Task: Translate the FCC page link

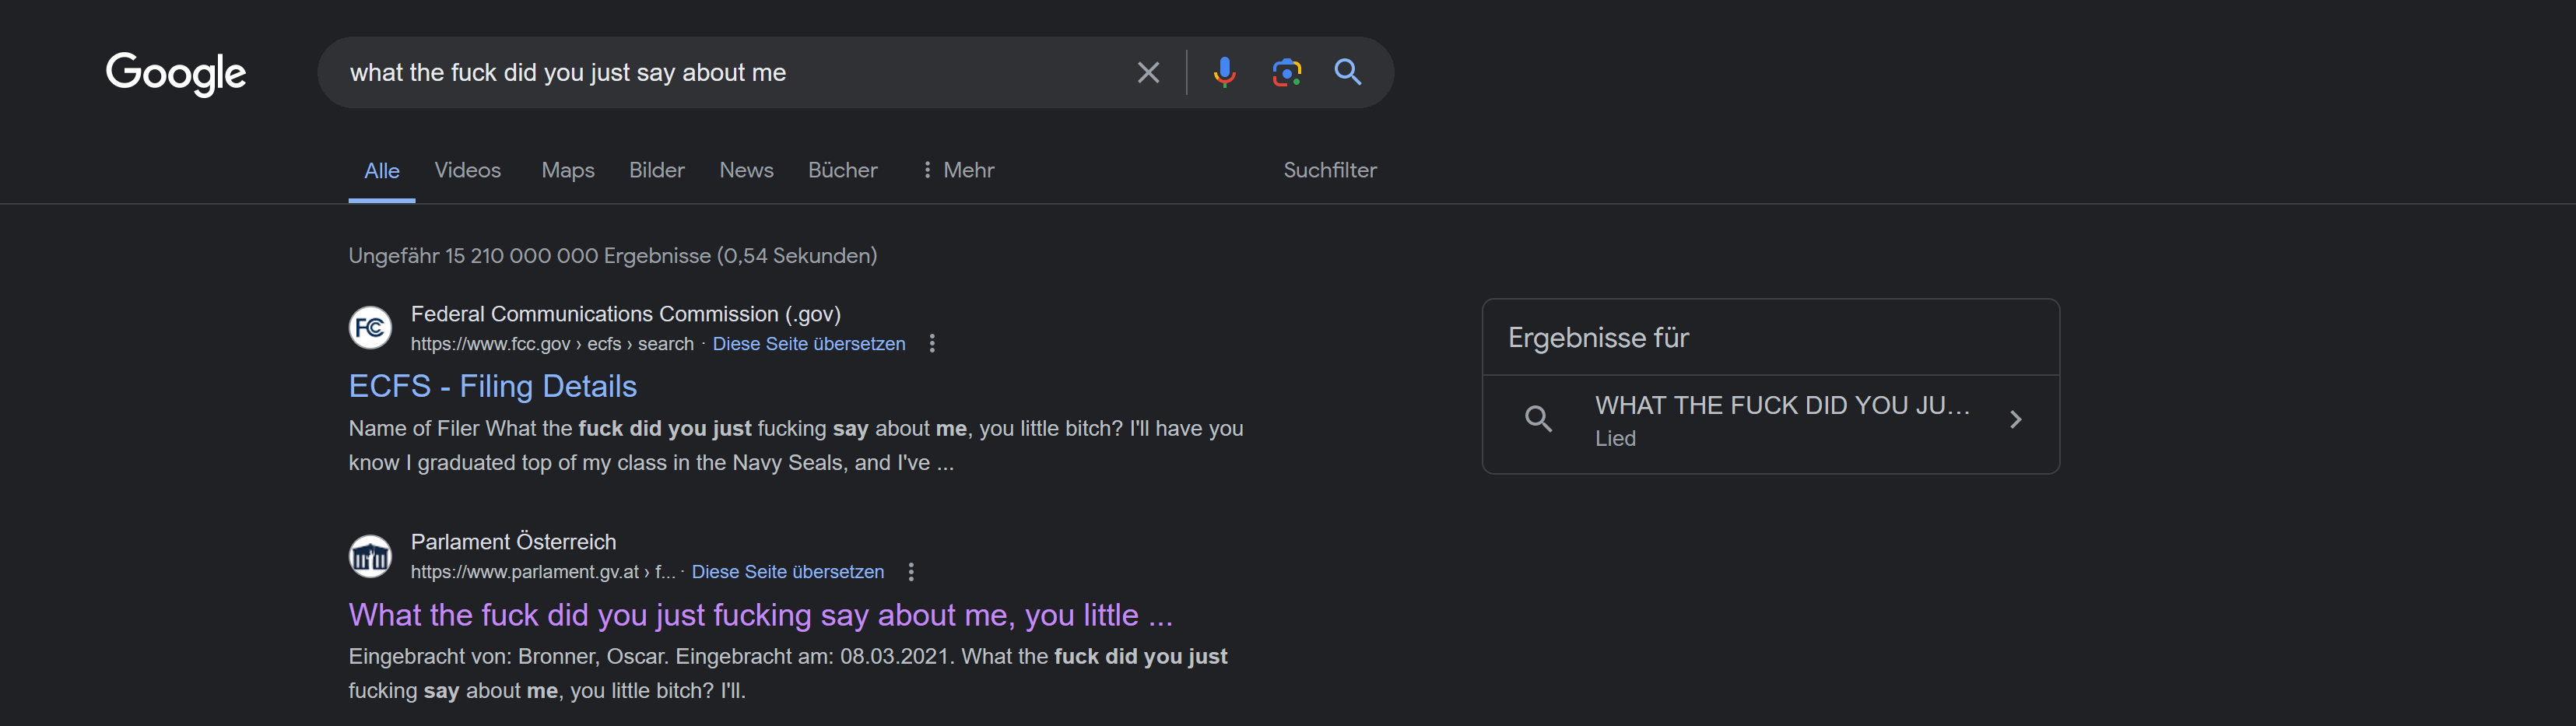Action: pos(809,344)
